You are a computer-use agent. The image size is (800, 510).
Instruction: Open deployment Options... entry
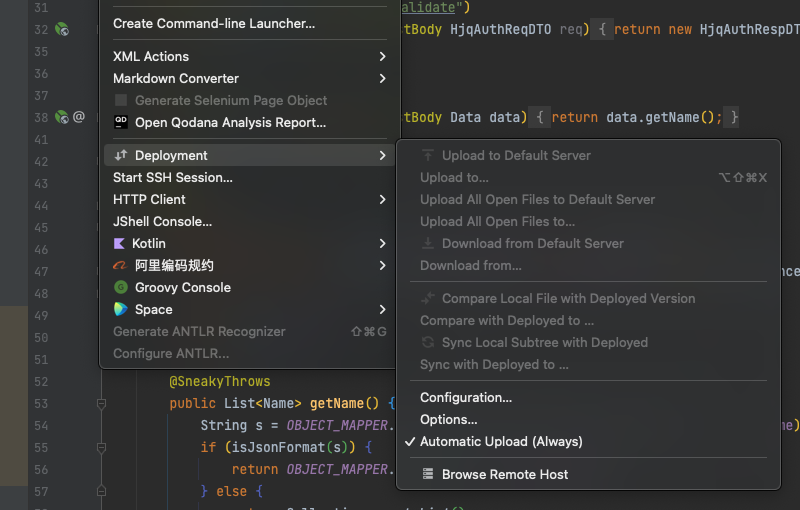(448, 419)
